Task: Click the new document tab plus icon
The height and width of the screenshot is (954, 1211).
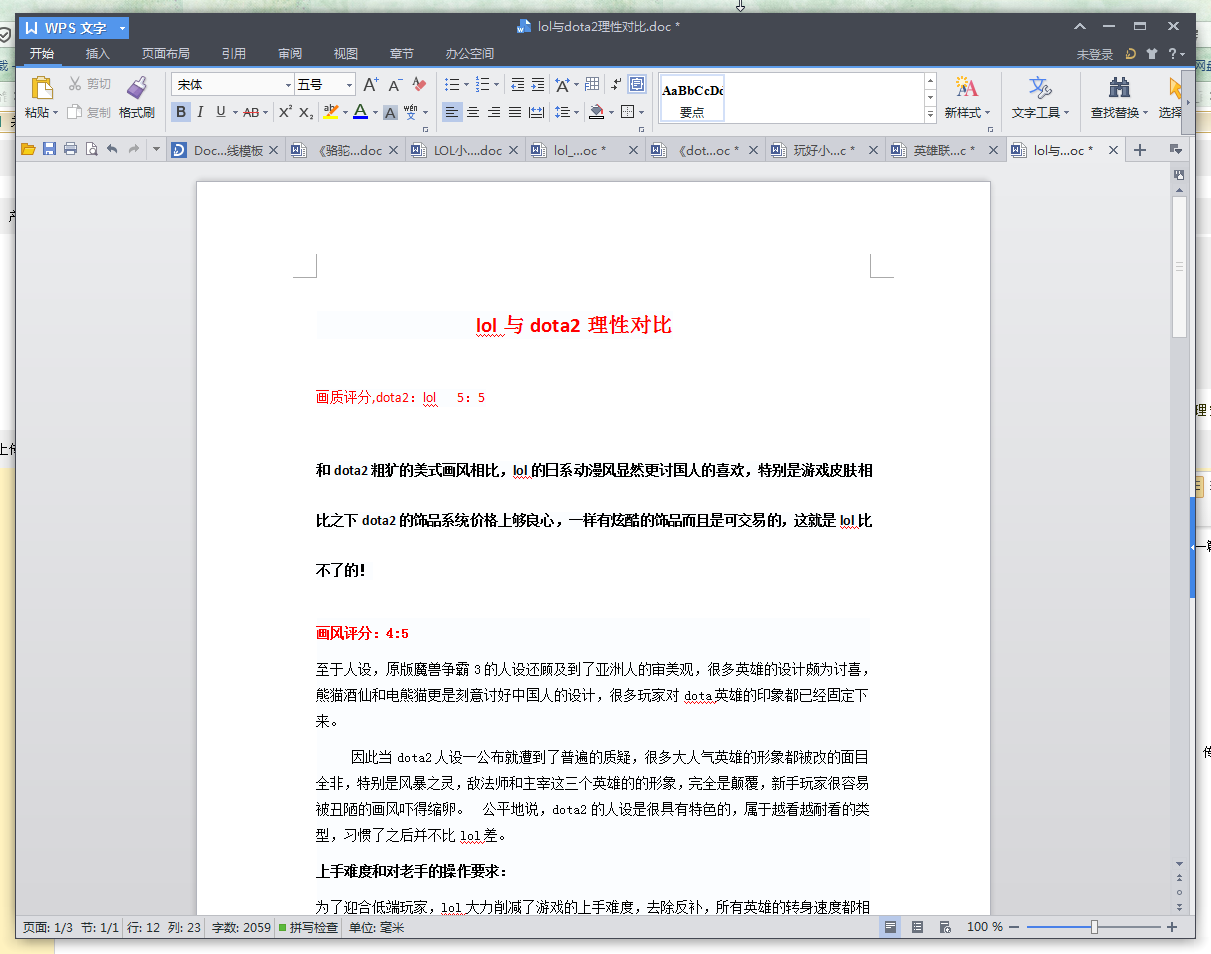Action: 1139,150
